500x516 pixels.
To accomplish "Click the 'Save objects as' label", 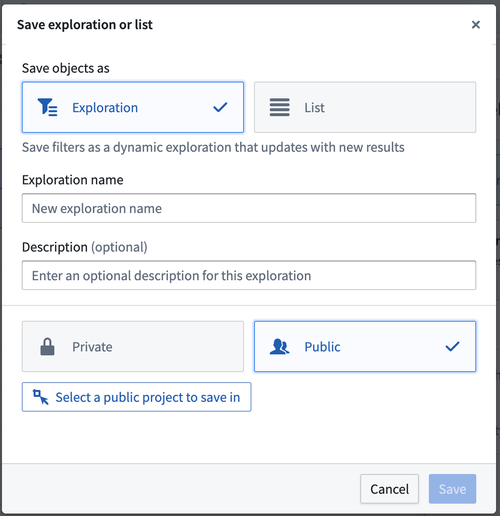I will click(x=66, y=68).
